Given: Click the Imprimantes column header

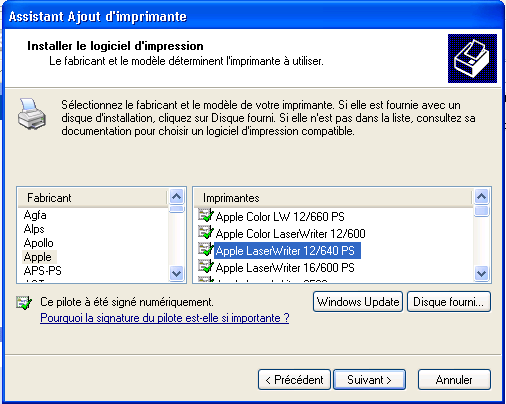Looking at the screenshot, I should point(333,198).
